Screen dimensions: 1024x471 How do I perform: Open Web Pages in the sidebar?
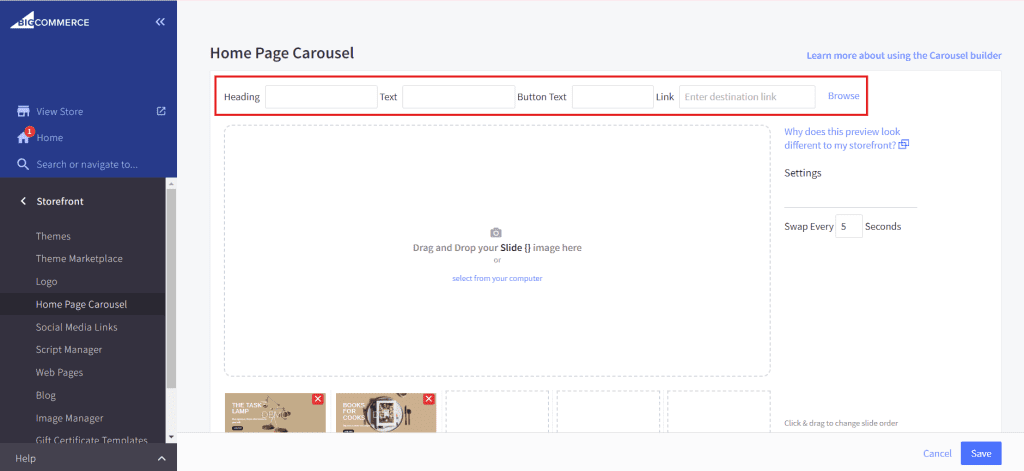pyautogui.click(x=59, y=372)
